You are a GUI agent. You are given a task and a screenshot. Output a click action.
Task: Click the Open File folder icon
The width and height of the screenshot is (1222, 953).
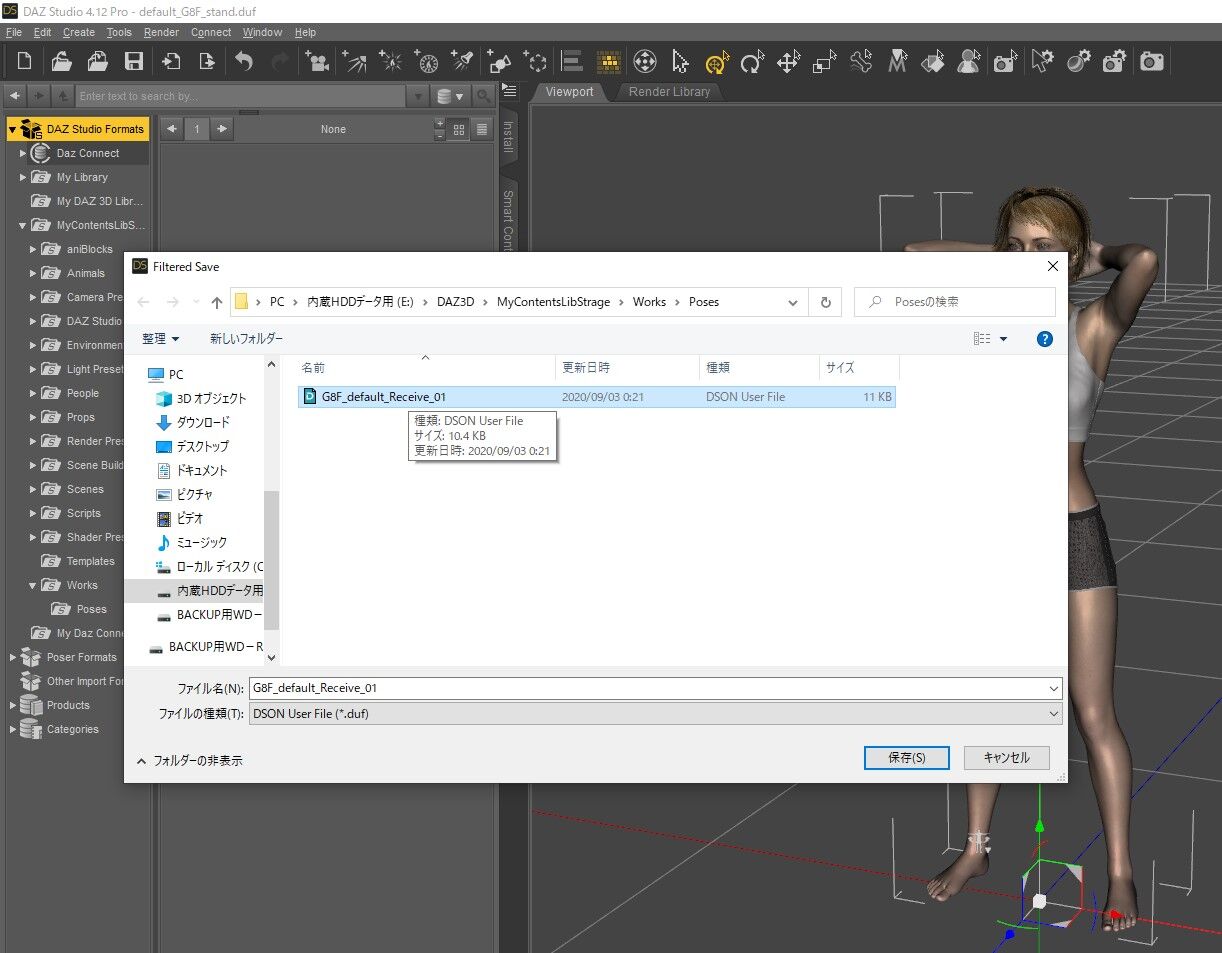61,62
